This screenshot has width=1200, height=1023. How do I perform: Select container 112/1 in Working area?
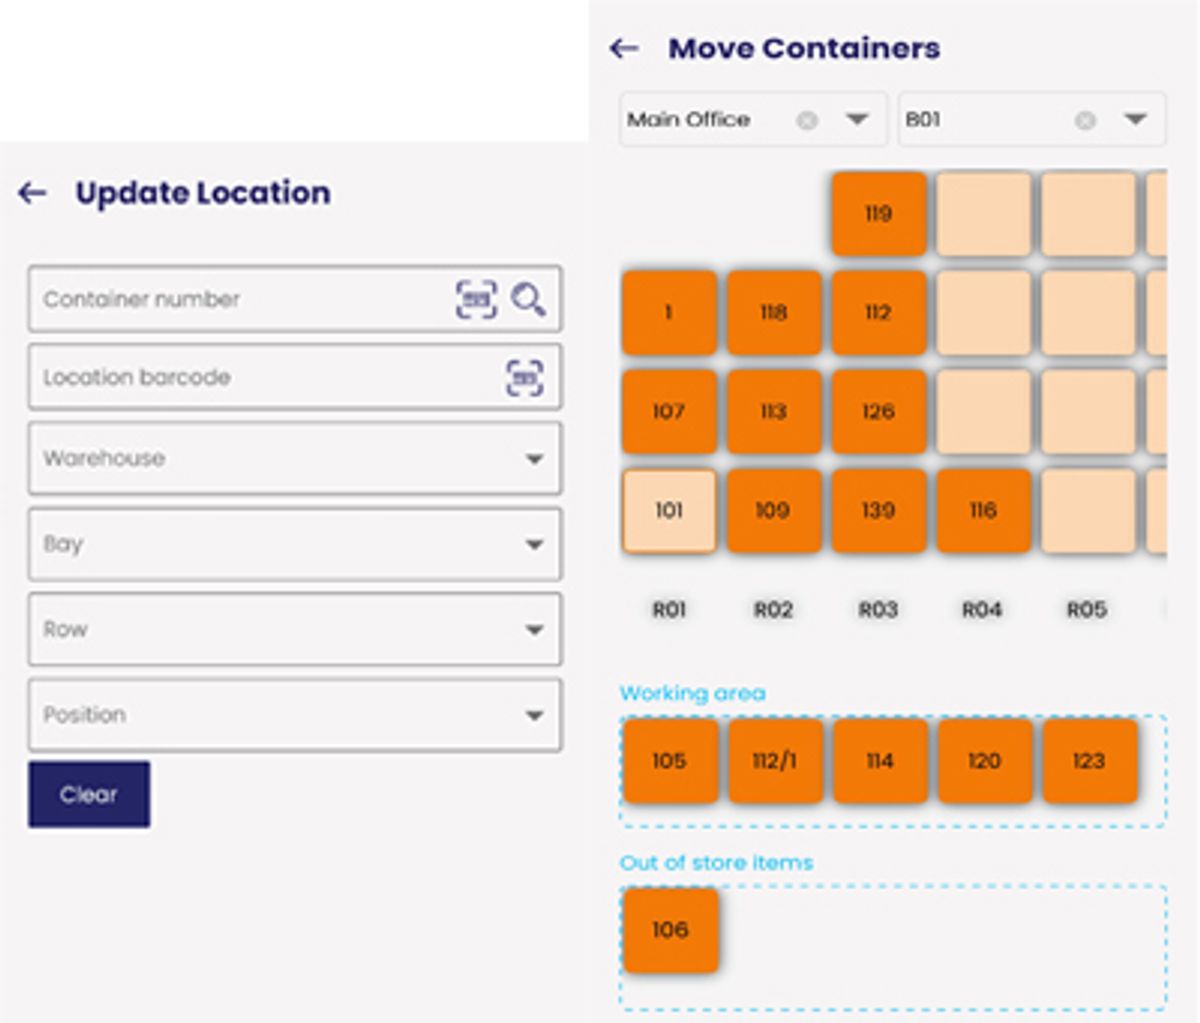tap(774, 761)
